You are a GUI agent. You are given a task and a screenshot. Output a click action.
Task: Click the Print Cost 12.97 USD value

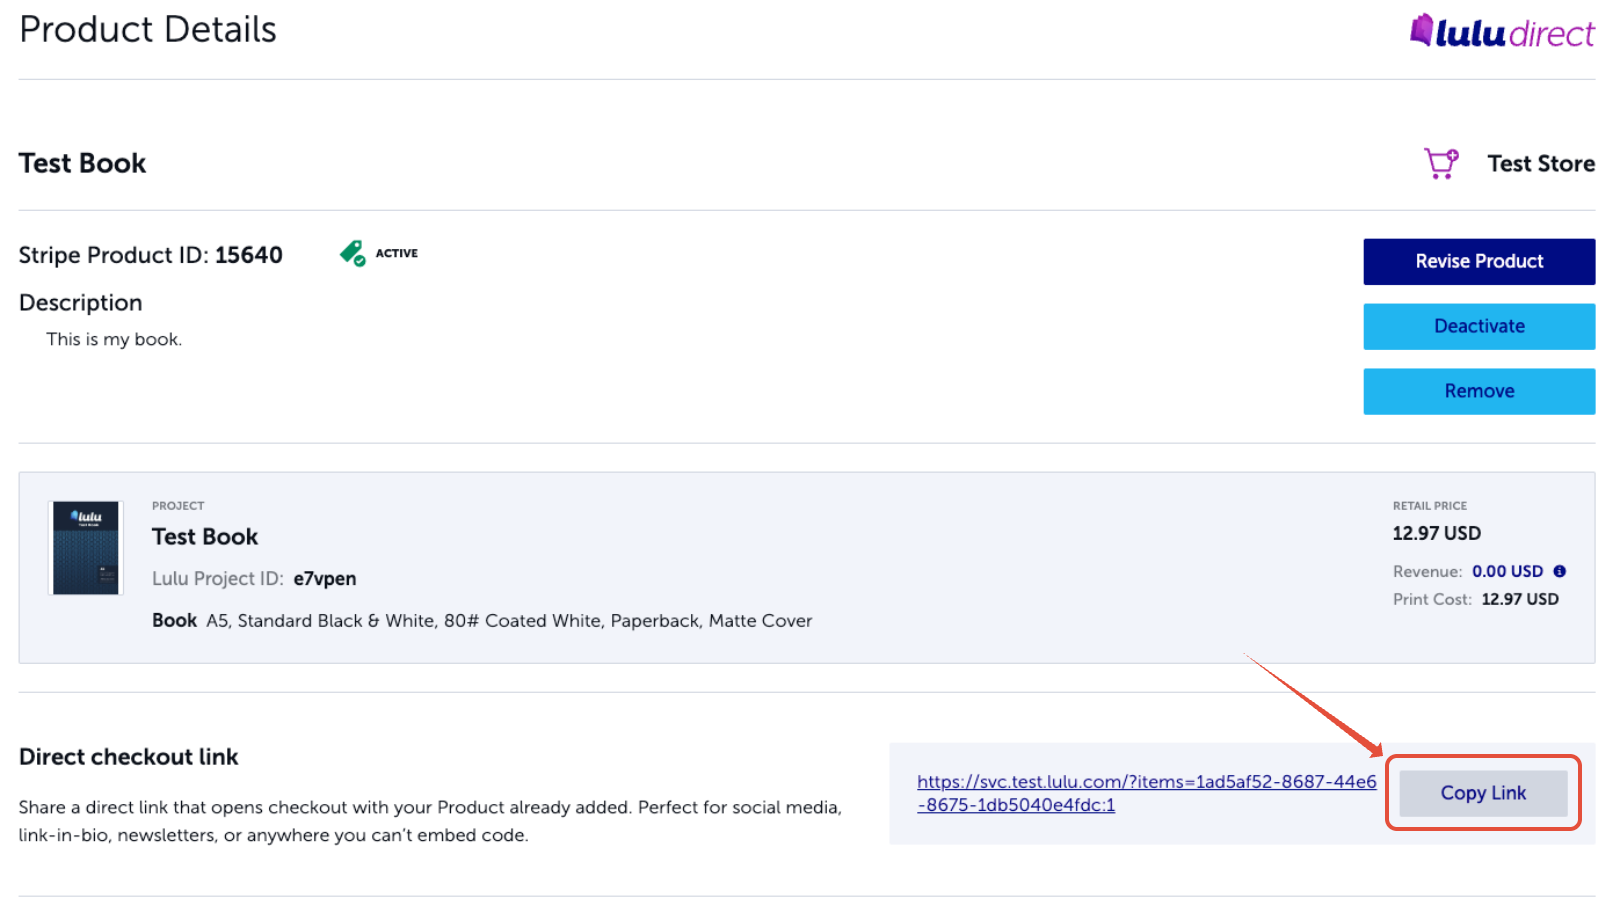(1520, 599)
